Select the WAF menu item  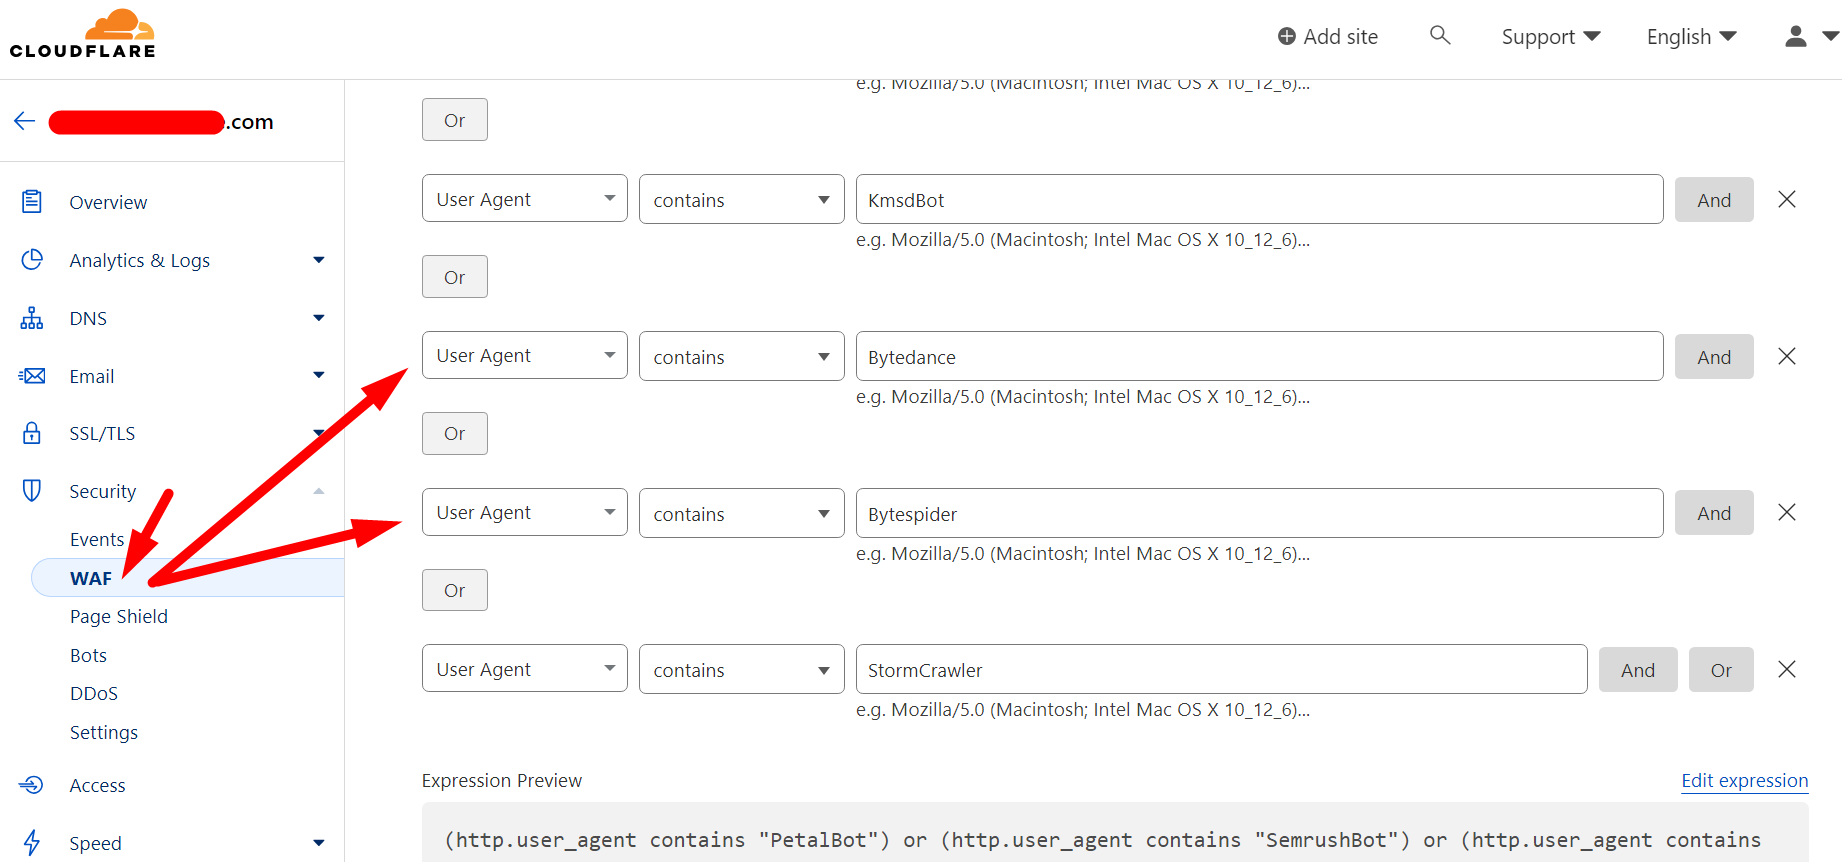coord(188,578)
